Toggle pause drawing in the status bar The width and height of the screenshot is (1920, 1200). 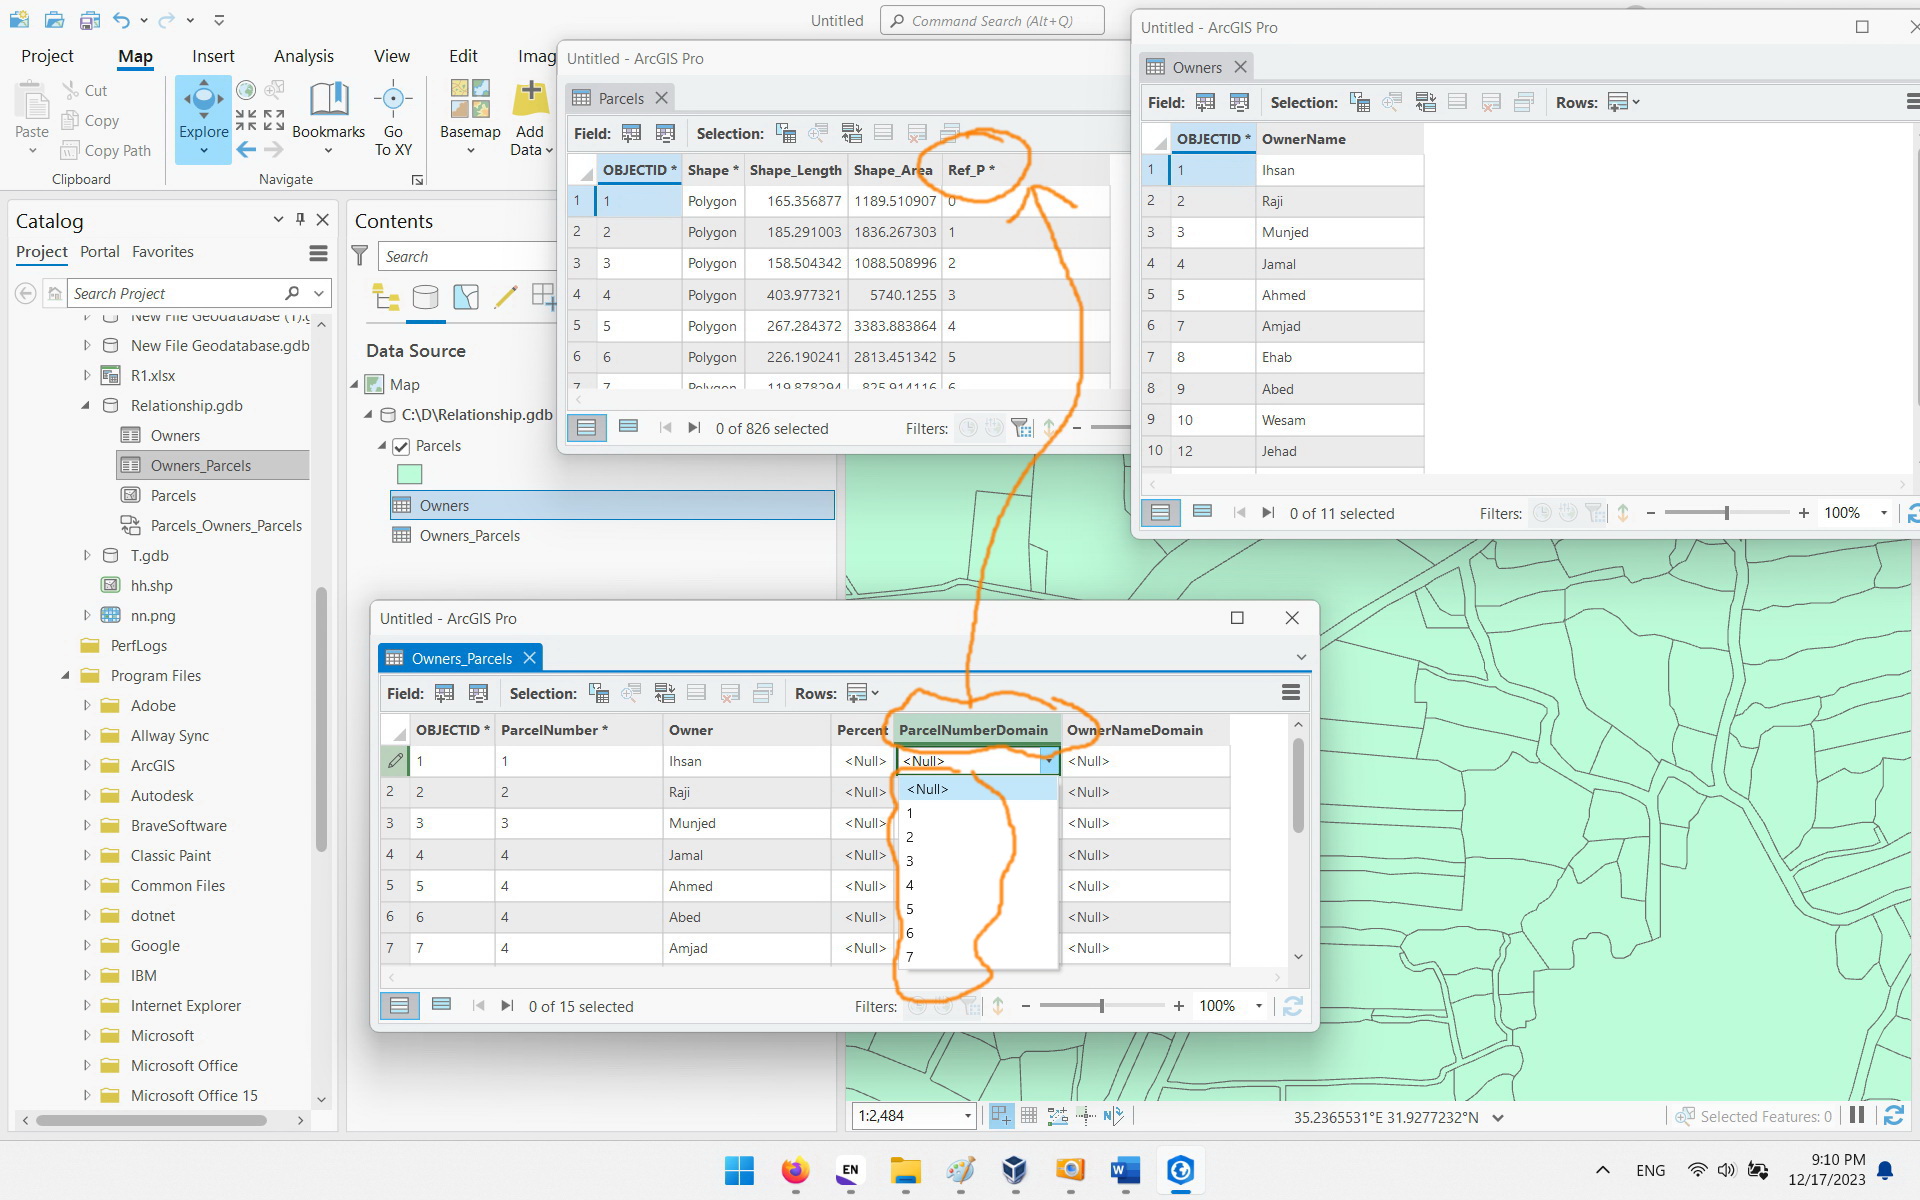[x=1858, y=1115]
